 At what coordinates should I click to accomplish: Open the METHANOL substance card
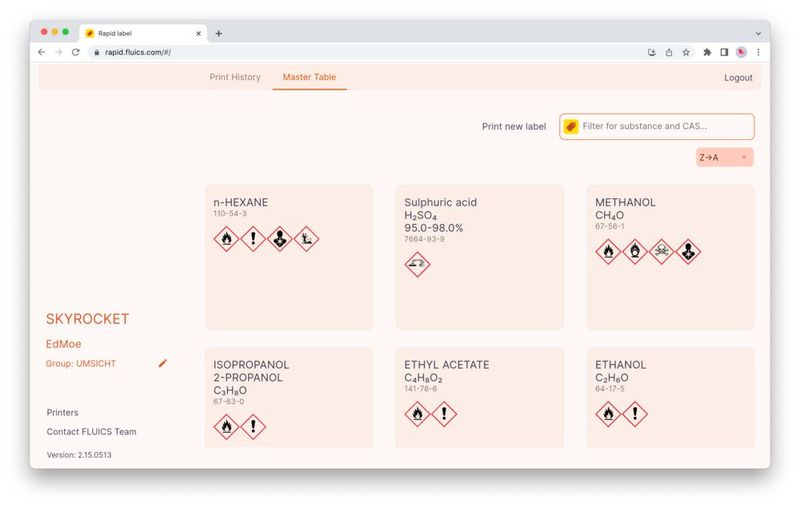click(x=670, y=257)
